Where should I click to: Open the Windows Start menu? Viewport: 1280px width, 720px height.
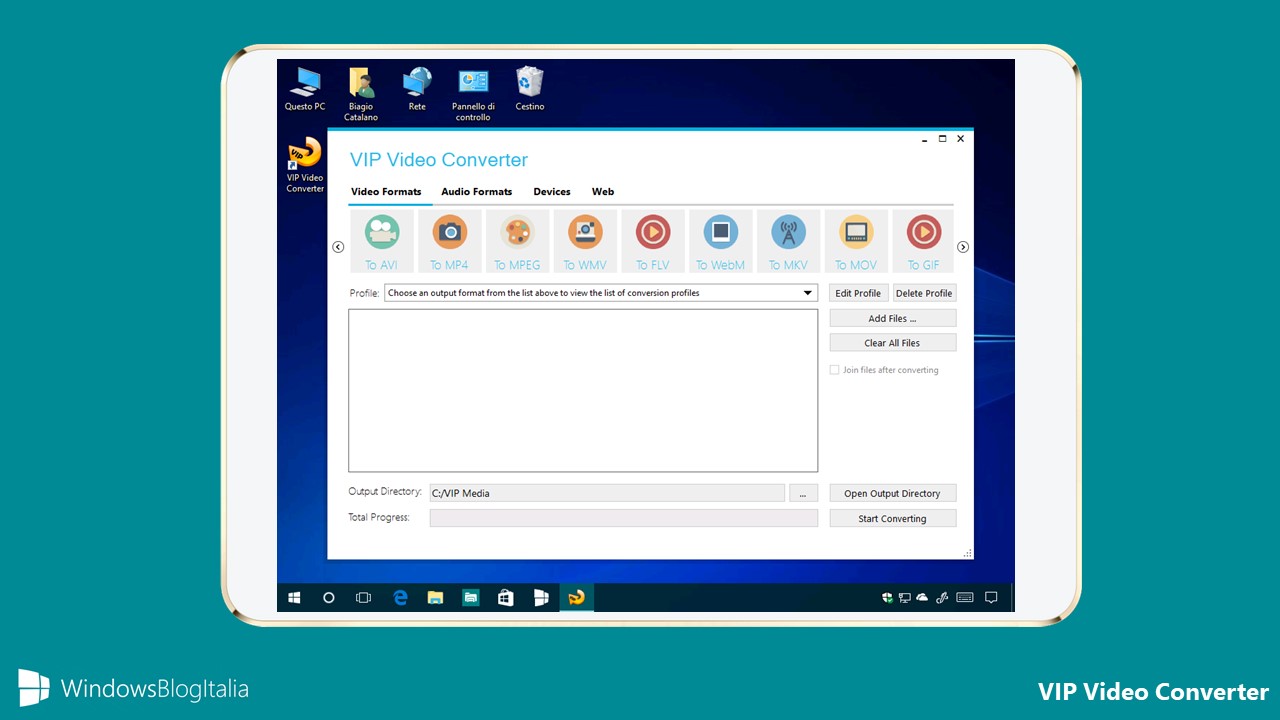(x=294, y=598)
